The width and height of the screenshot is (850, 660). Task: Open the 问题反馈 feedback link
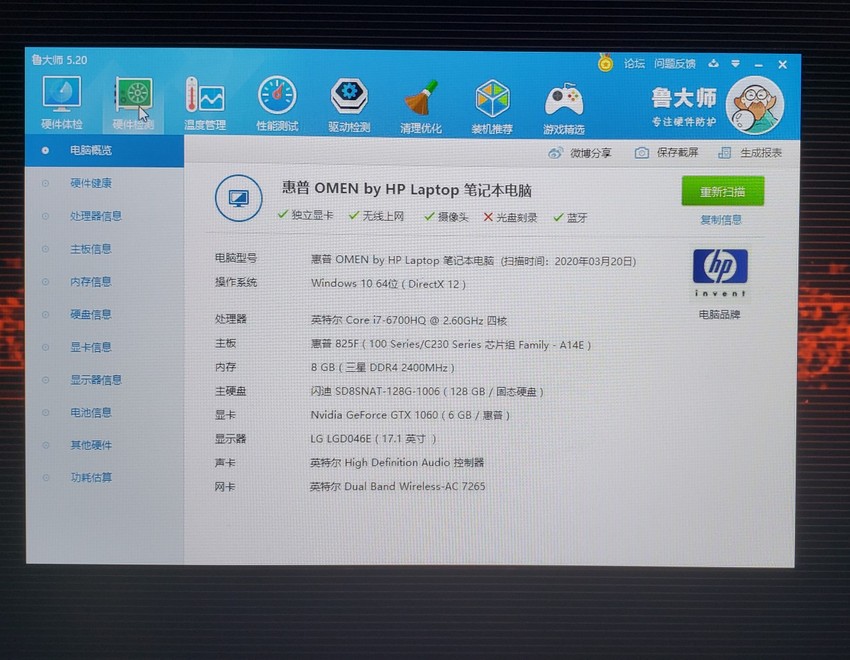[x=675, y=63]
